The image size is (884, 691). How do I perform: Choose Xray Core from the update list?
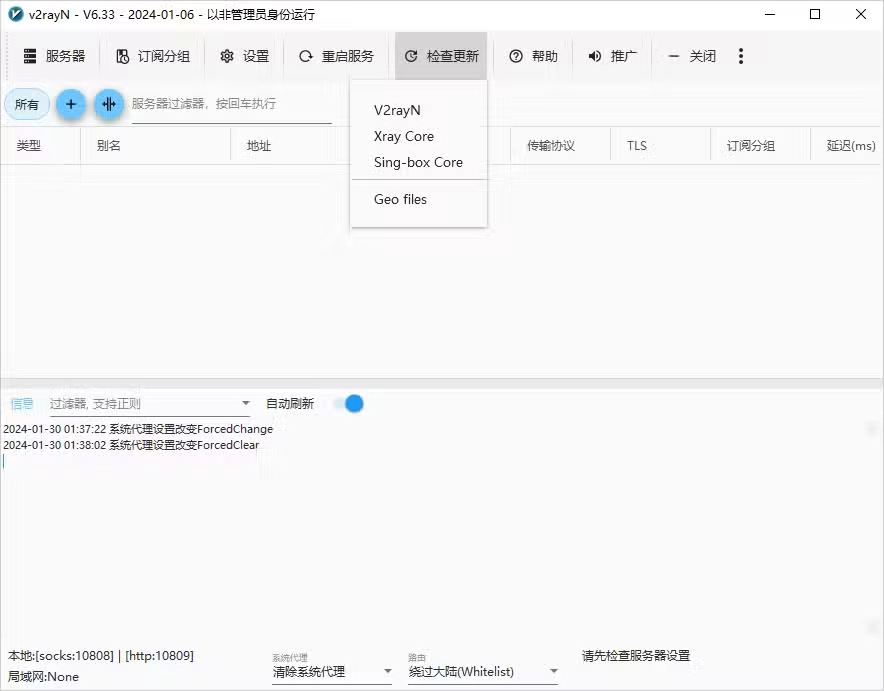point(403,136)
